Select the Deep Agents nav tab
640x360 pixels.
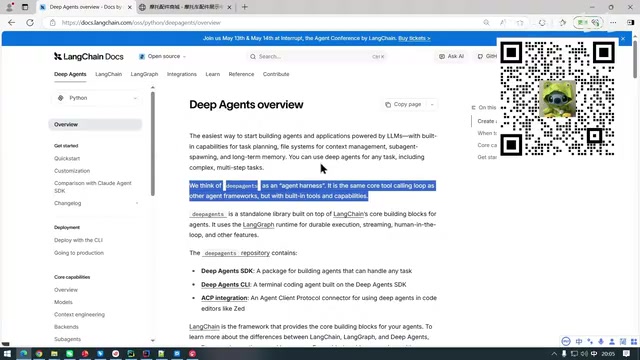coord(70,74)
